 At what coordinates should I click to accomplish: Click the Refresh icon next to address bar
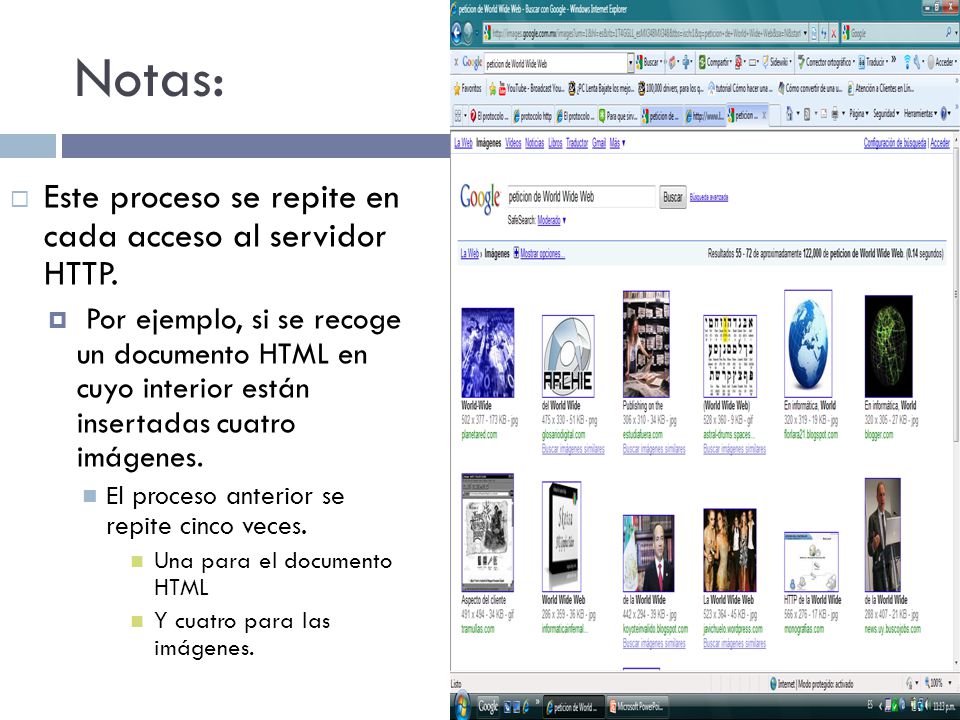[x=823, y=34]
